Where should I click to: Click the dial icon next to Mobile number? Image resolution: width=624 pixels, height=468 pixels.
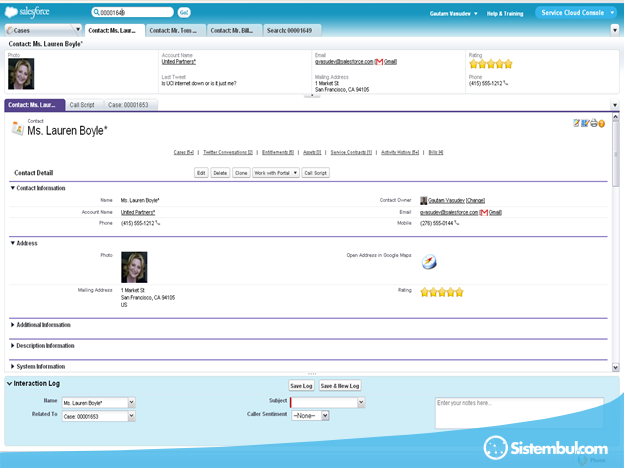(456, 223)
